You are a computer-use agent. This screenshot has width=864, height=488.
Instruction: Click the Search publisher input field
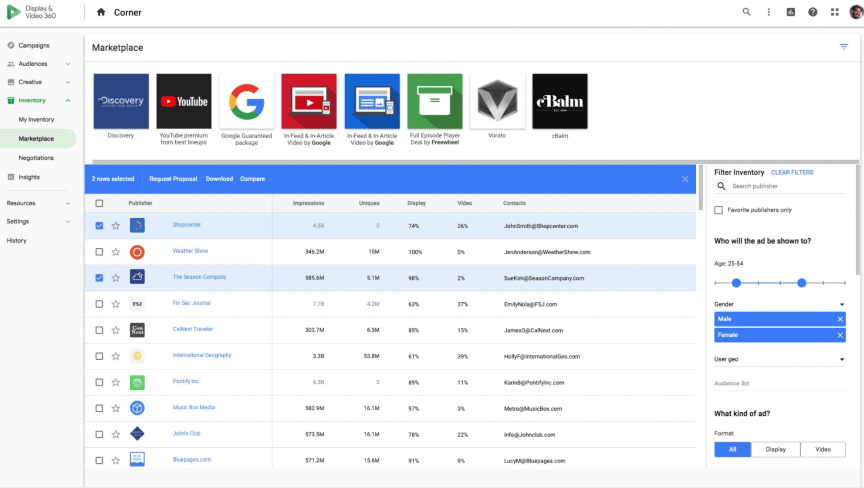(788, 186)
